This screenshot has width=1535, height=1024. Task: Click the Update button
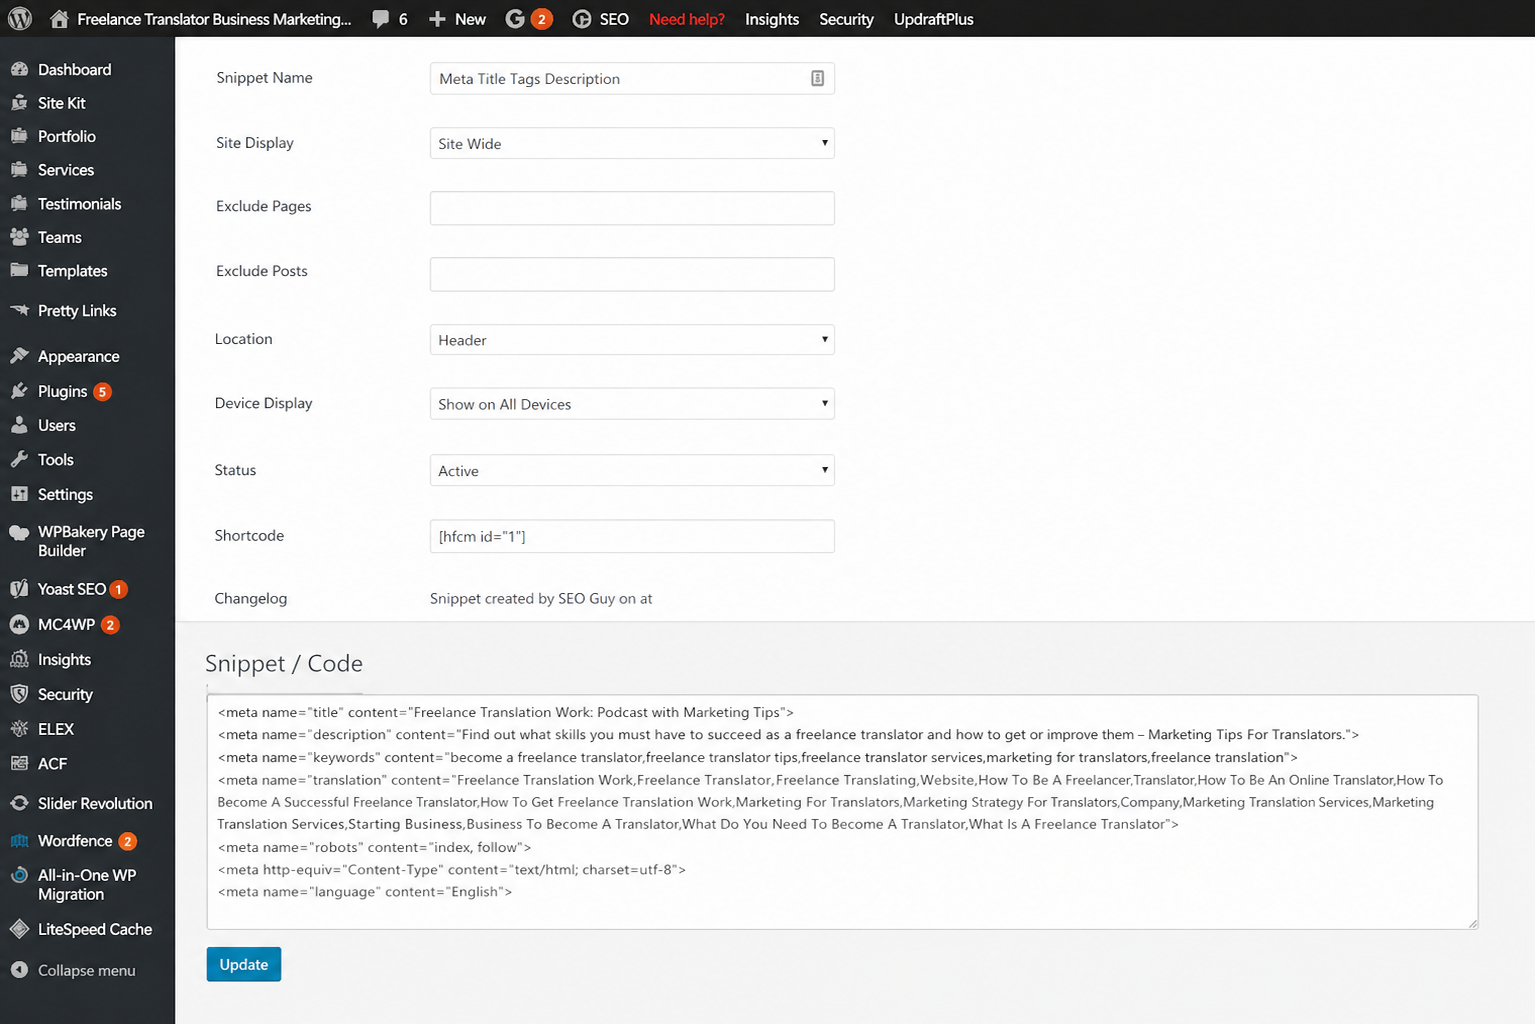(244, 964)
